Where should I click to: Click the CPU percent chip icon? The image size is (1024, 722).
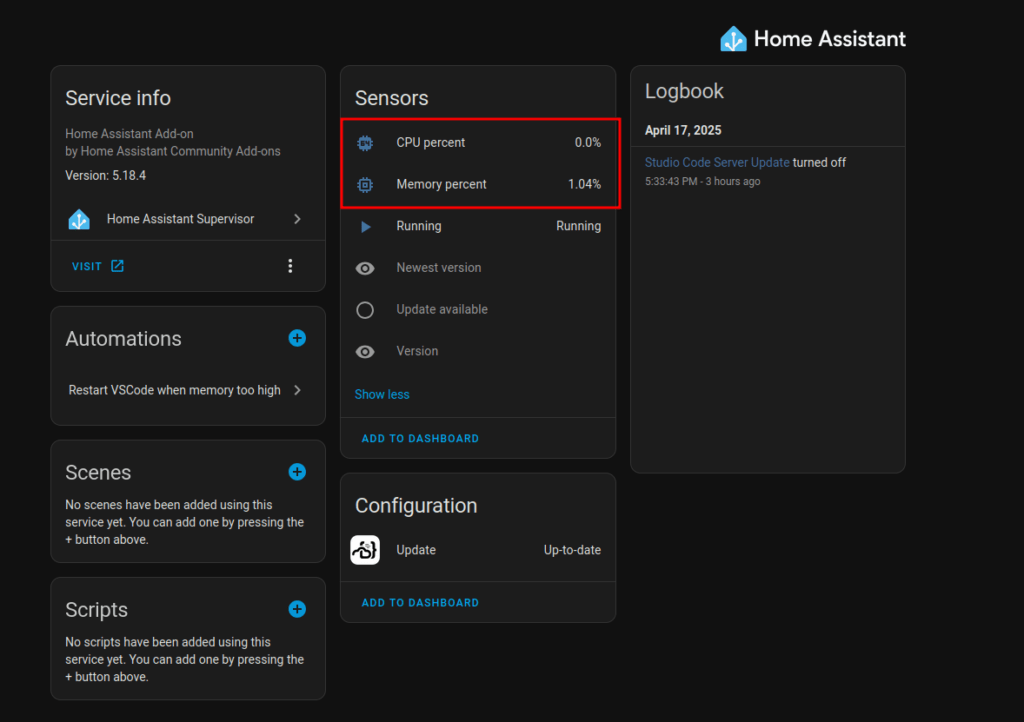[x=365, y=143]
